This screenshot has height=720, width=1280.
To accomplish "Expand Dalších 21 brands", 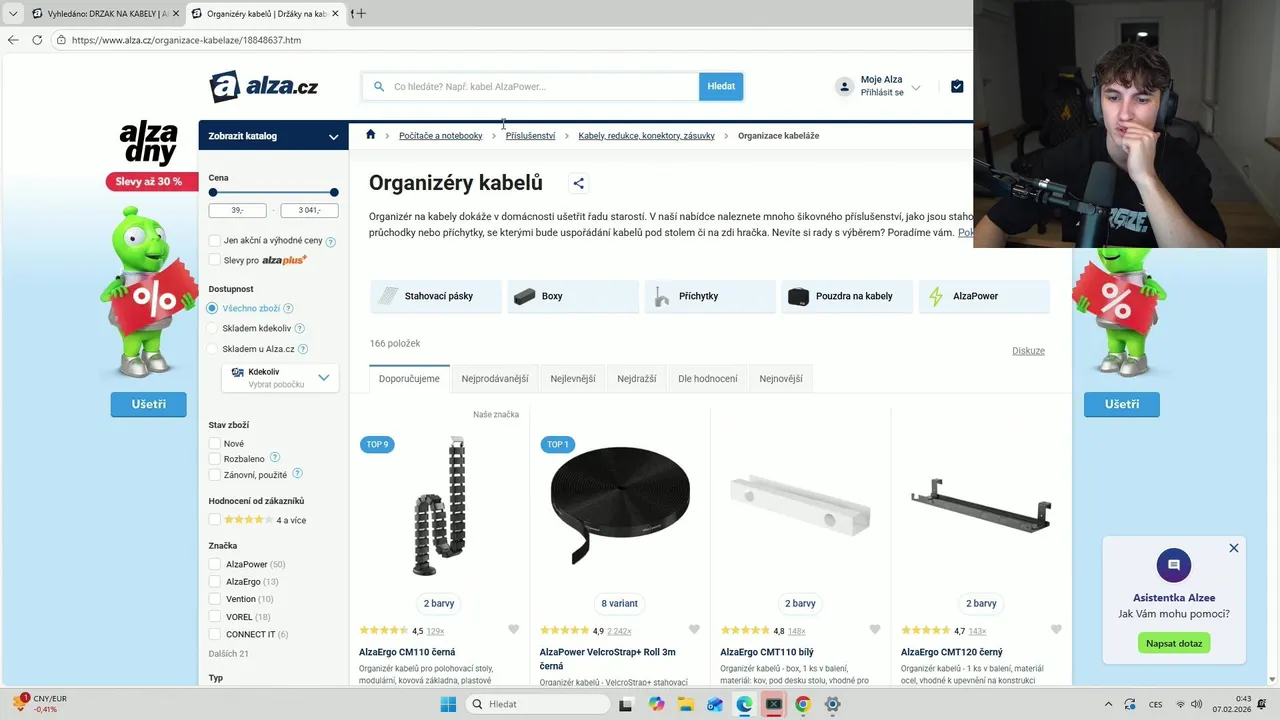I will 229,654.
